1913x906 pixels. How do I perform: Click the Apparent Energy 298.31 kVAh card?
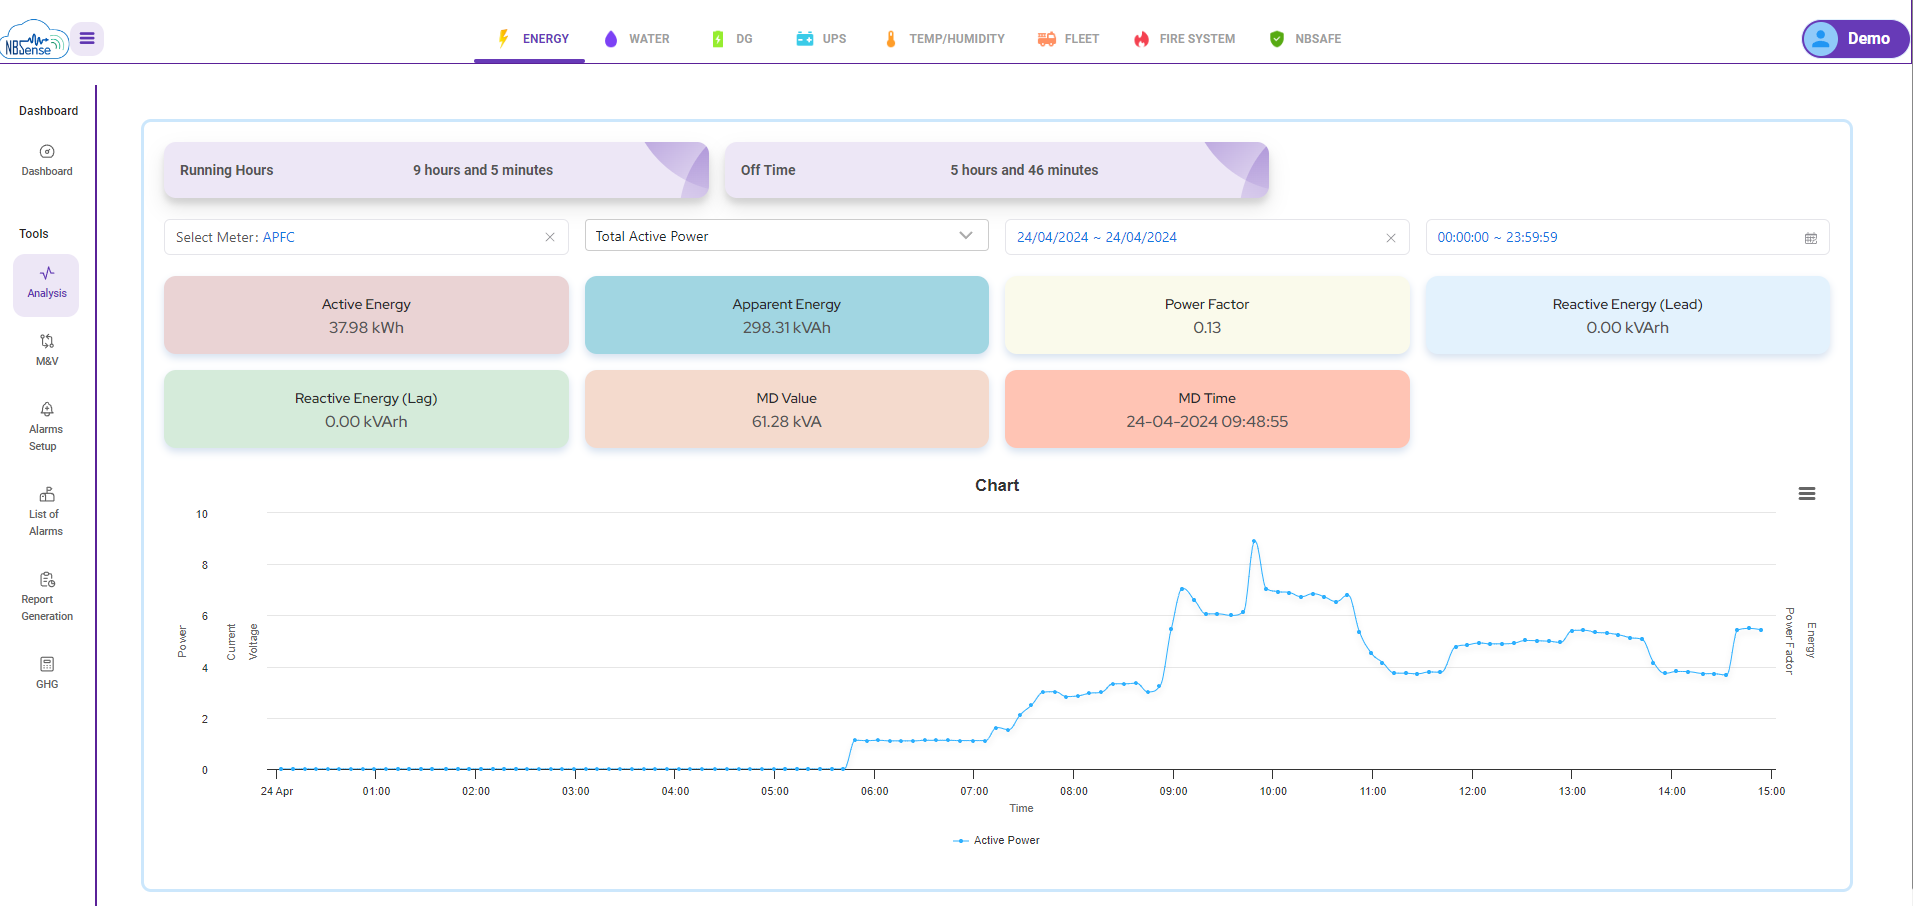point(786,315)
